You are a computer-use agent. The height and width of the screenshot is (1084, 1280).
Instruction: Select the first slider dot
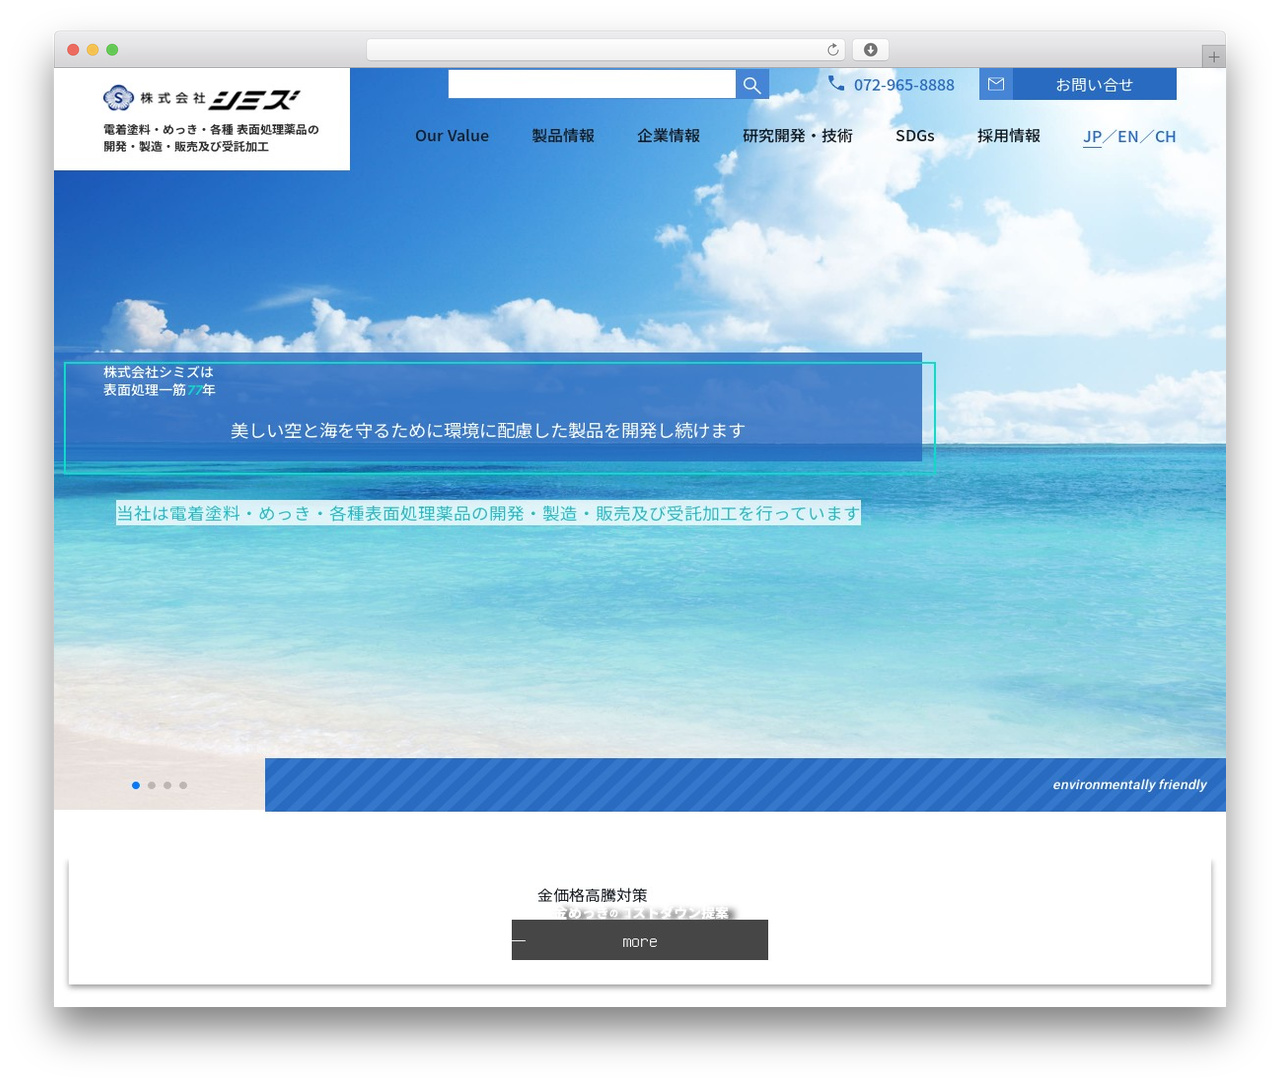[136, 785]
